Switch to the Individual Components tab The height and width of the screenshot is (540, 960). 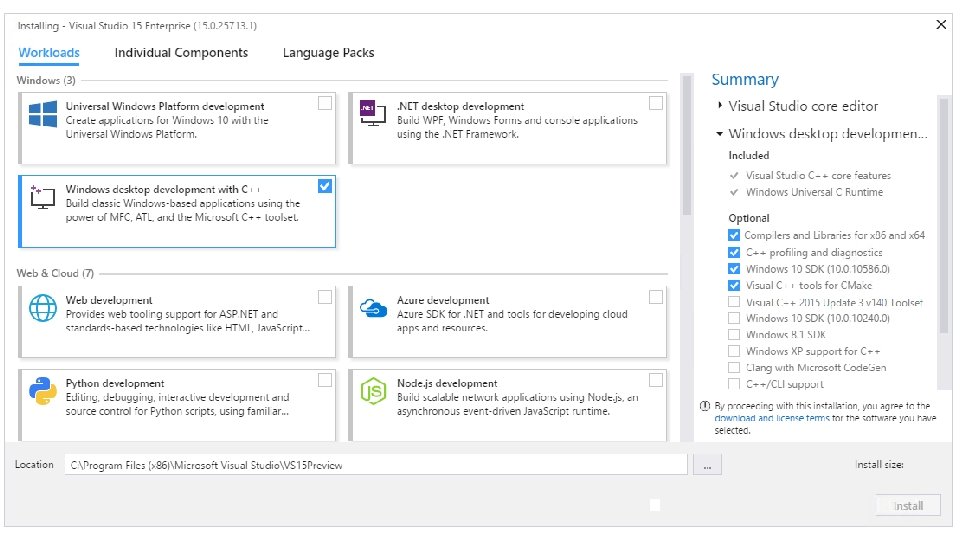pos(181,53)
